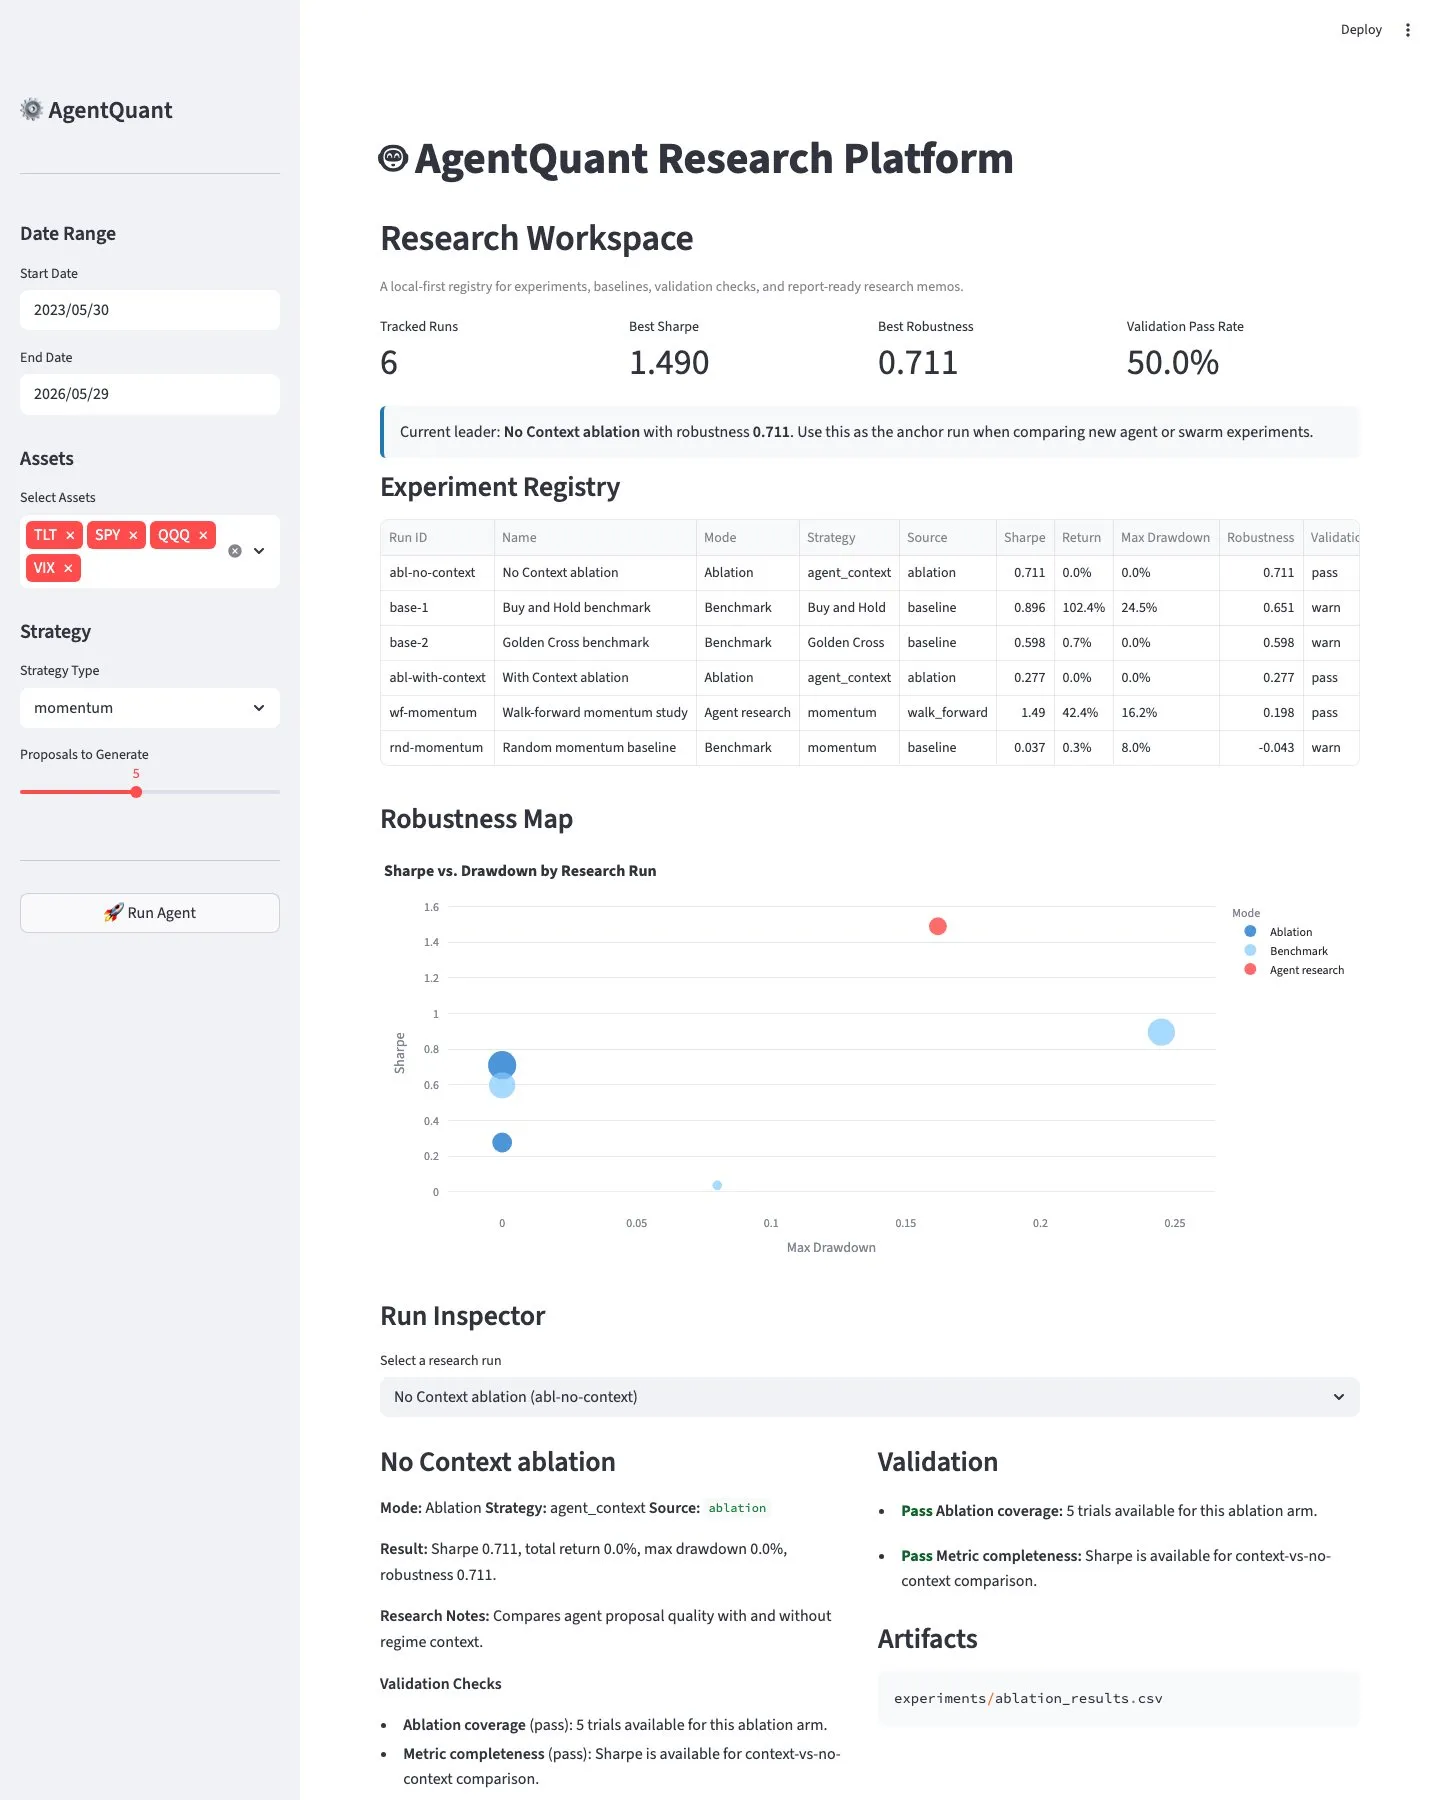Remove the QQQ asset tag
The height and width of the screenshot is (1800, 1440).
click(x=203, y=536)
